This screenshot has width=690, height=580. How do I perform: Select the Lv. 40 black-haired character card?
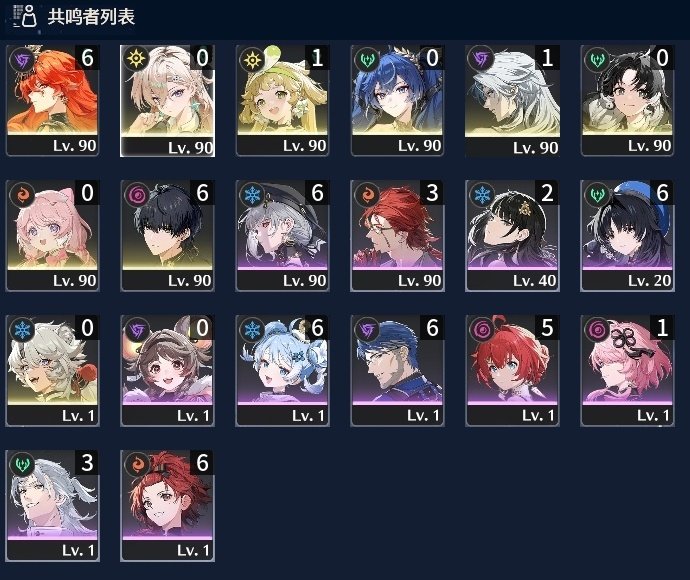(512, 235)
